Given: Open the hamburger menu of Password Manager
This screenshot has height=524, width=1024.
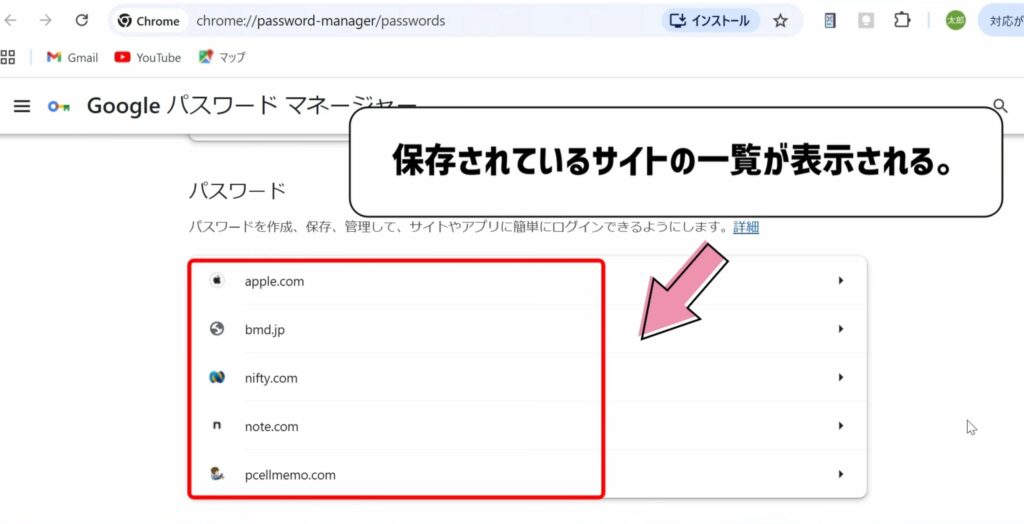Looking at the screenshot, I should click(22, 106).
